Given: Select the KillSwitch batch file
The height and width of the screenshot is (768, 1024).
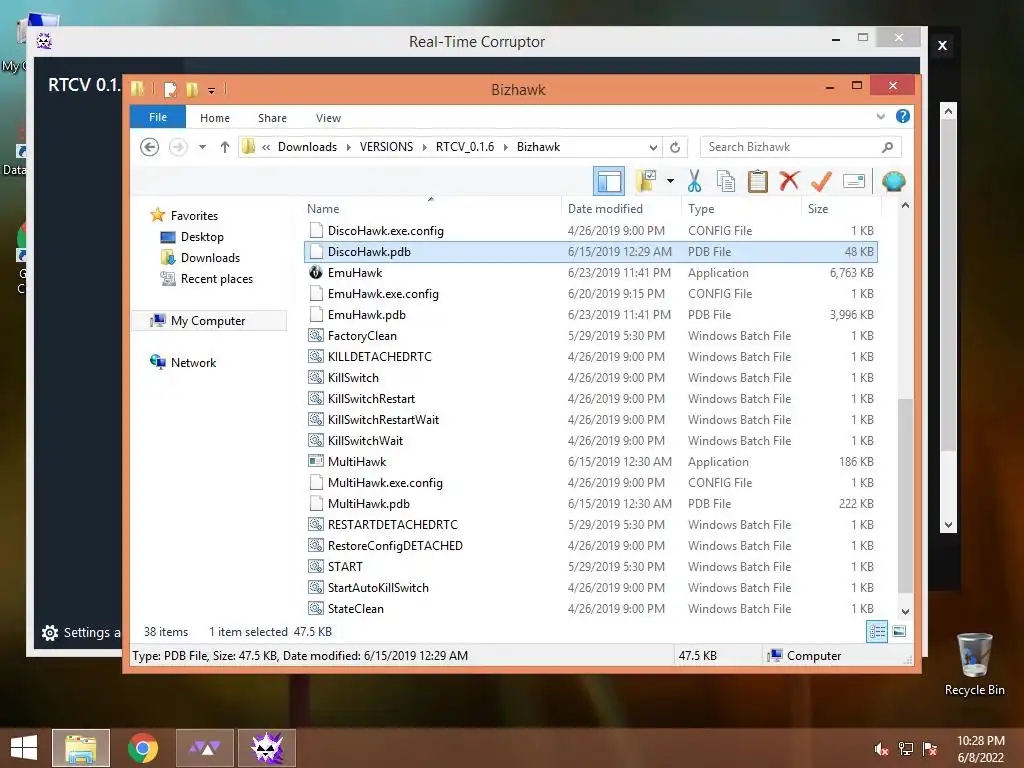Looking at the screenshot, I should tap(590, 377).
